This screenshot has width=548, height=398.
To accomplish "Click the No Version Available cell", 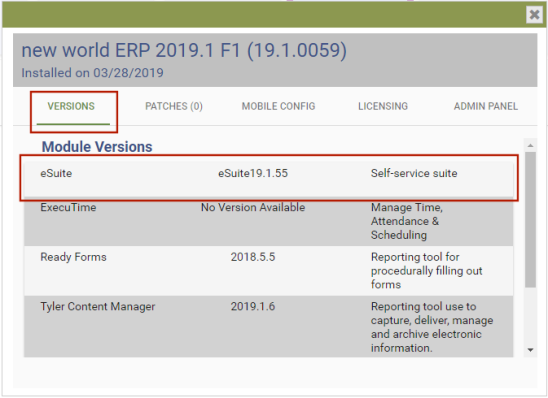I will pyautogui.click(x=253, y=208).
